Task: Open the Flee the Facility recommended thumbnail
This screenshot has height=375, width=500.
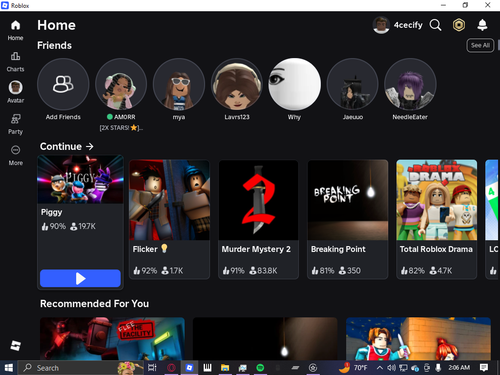Action: pos(112,339)
